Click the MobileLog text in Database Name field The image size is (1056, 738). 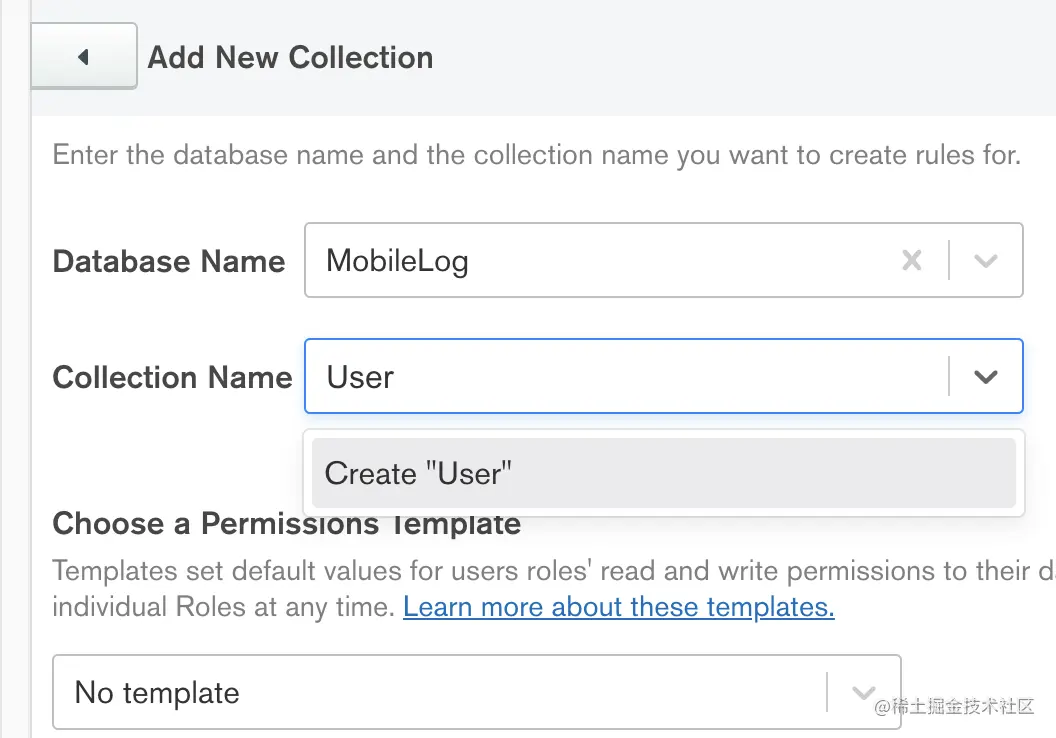tap(397, 261)
